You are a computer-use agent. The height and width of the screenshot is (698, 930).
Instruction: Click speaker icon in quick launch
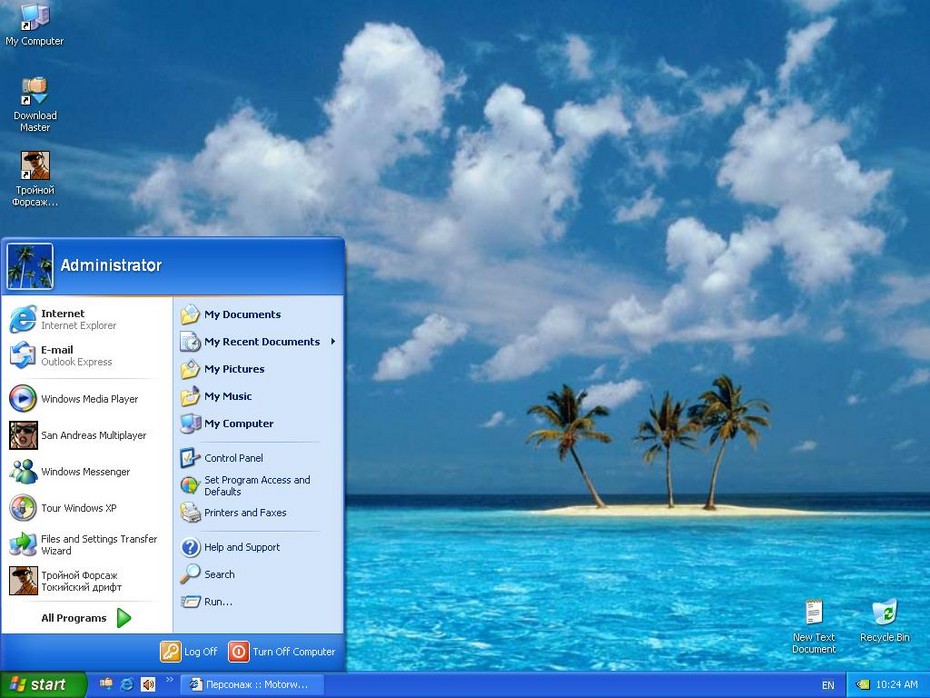[148, 684]
